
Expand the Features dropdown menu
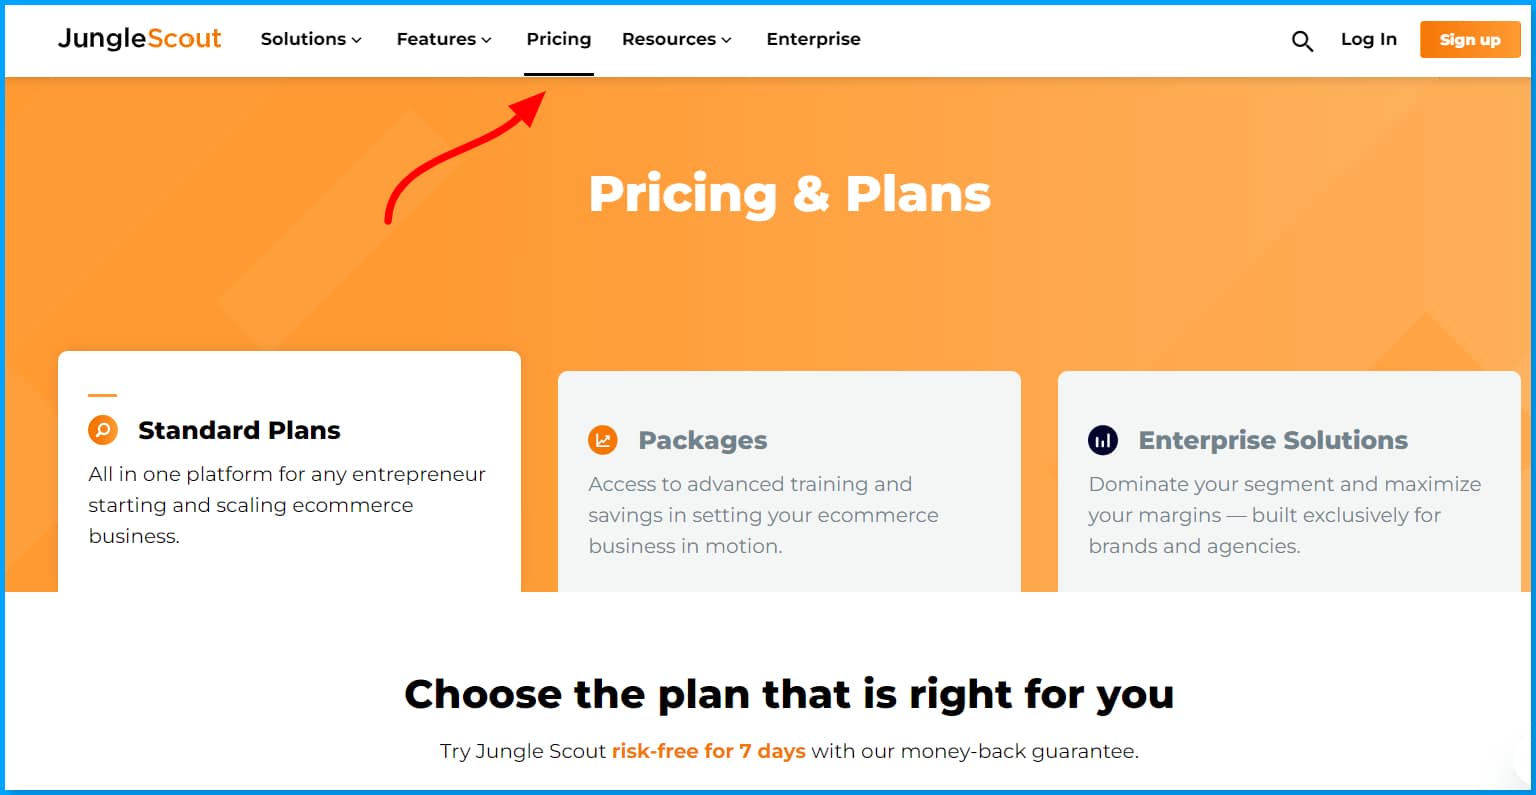coord(444,39)
